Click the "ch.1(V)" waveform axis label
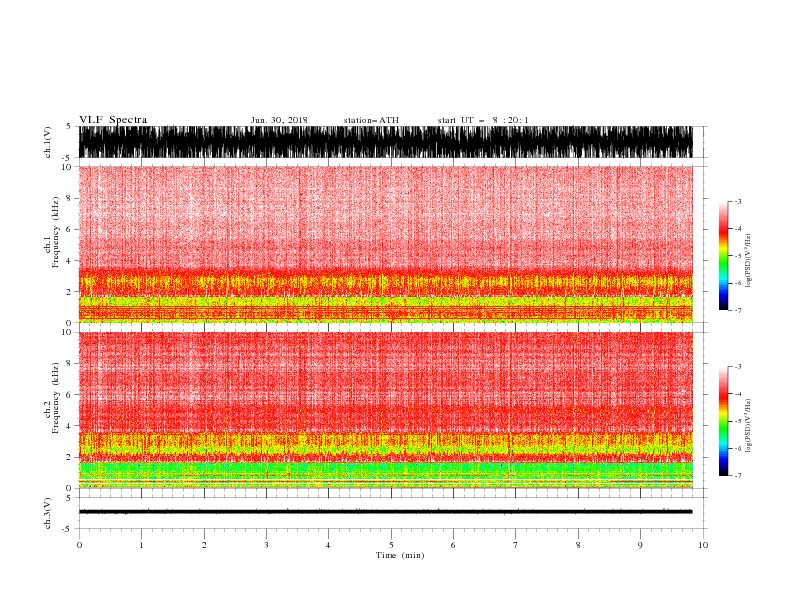This screenshot has width=792, height=612. point(48,142)
